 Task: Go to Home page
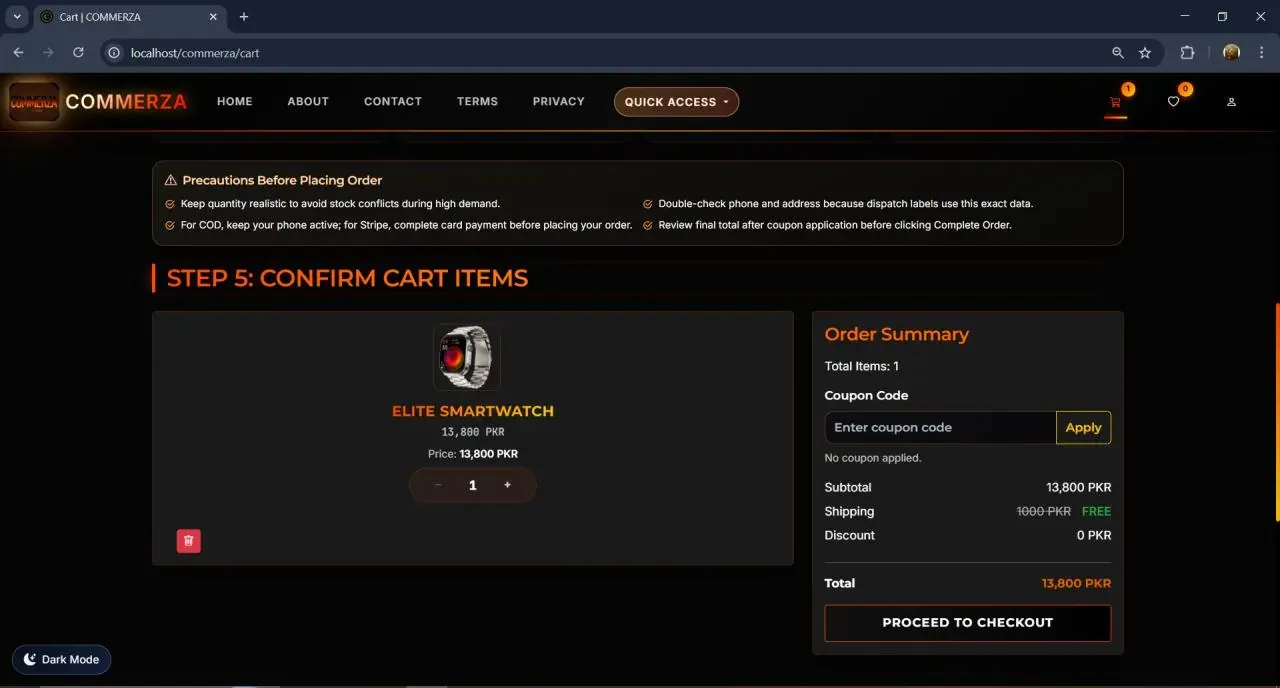click(x=235, y=102)
